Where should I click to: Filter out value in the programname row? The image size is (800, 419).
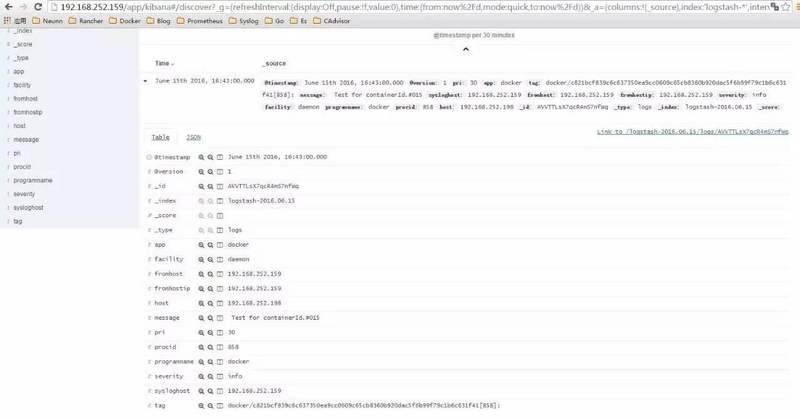click(x=210, y=362)
